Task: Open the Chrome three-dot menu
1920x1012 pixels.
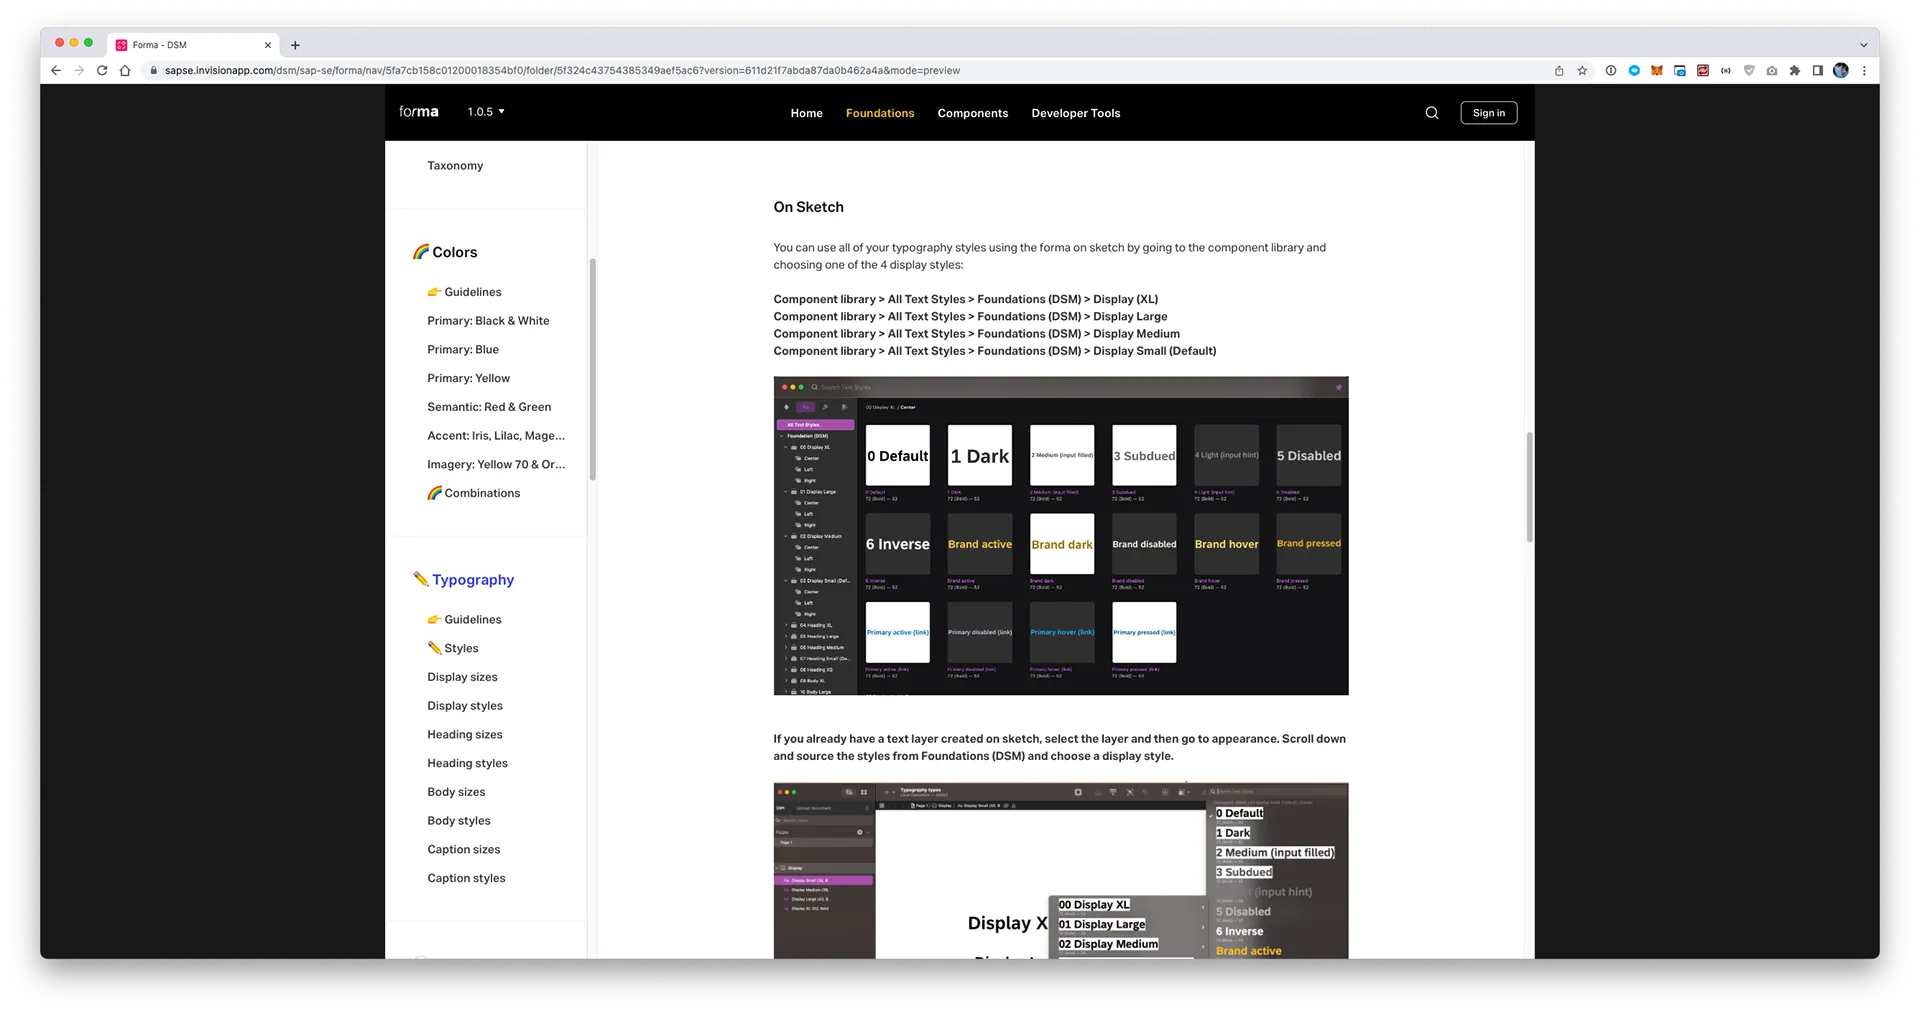Action: tap(1864, 71)
